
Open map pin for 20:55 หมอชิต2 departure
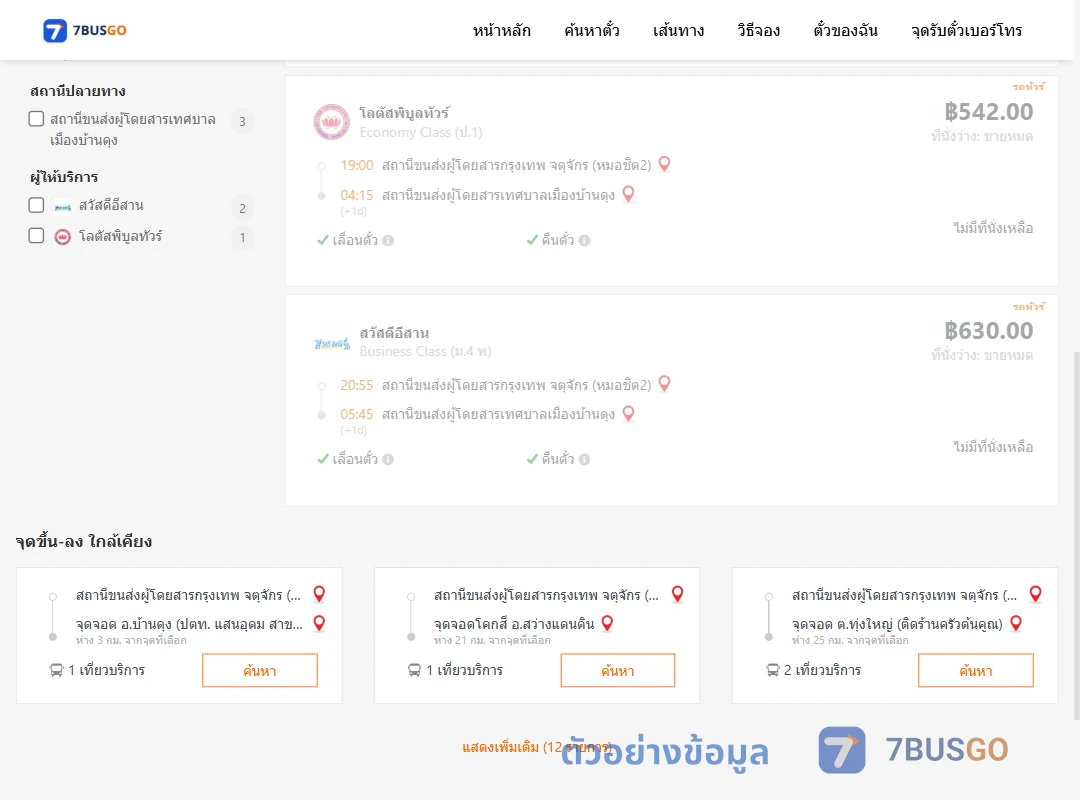click(665, 384)
